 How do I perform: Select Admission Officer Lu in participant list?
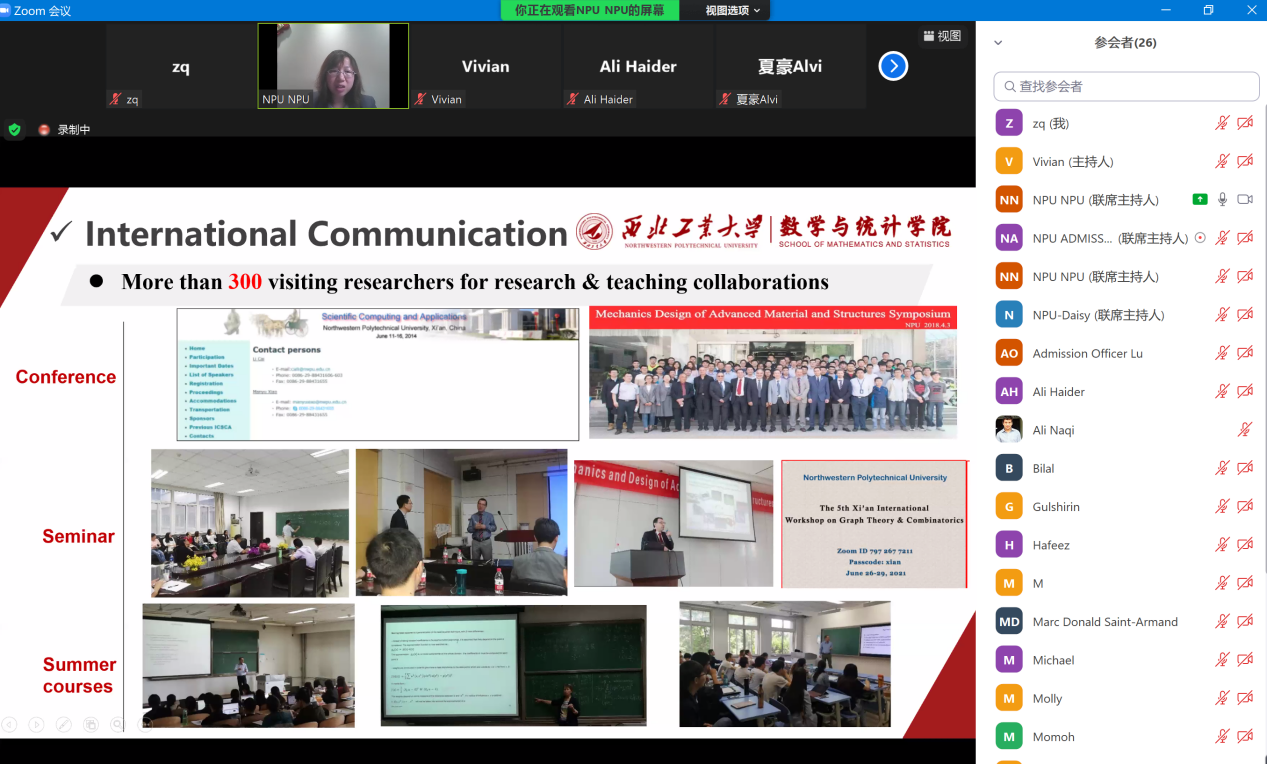pos(1087,353)
